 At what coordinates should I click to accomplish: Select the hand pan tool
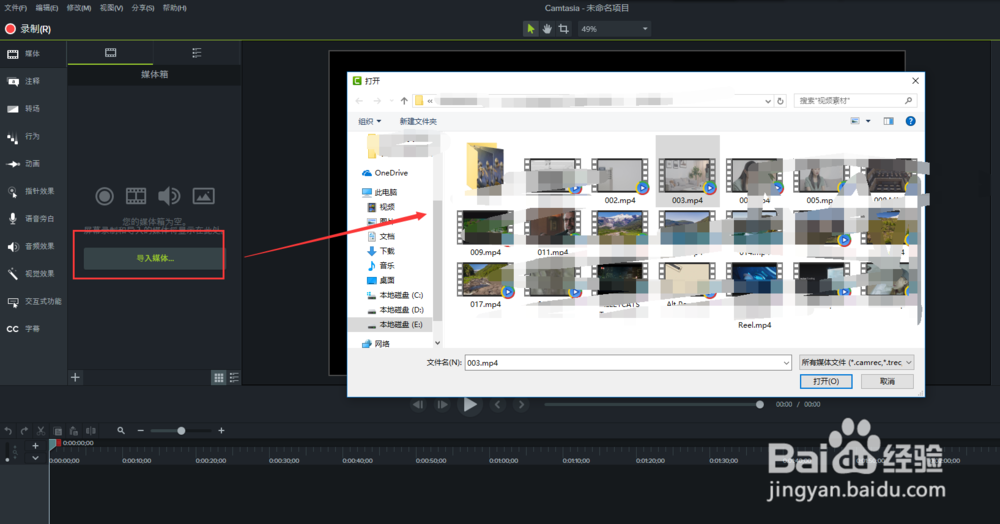click(x=547, y=29)
